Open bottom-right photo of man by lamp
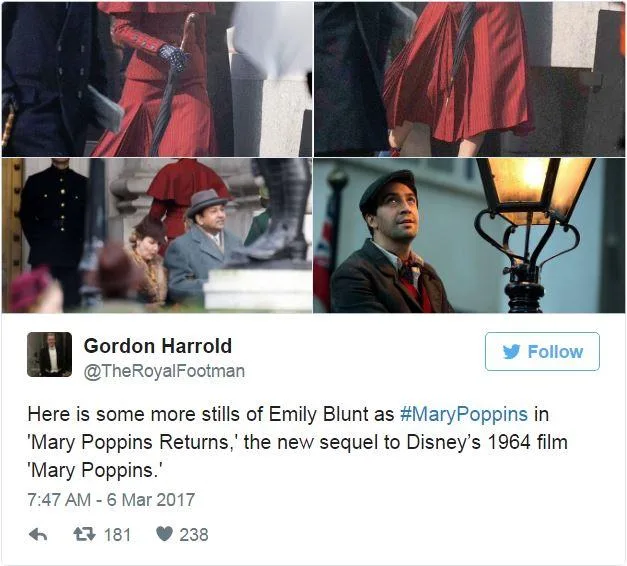The width and height of the screenshot is (627, 566). [469, 235]
